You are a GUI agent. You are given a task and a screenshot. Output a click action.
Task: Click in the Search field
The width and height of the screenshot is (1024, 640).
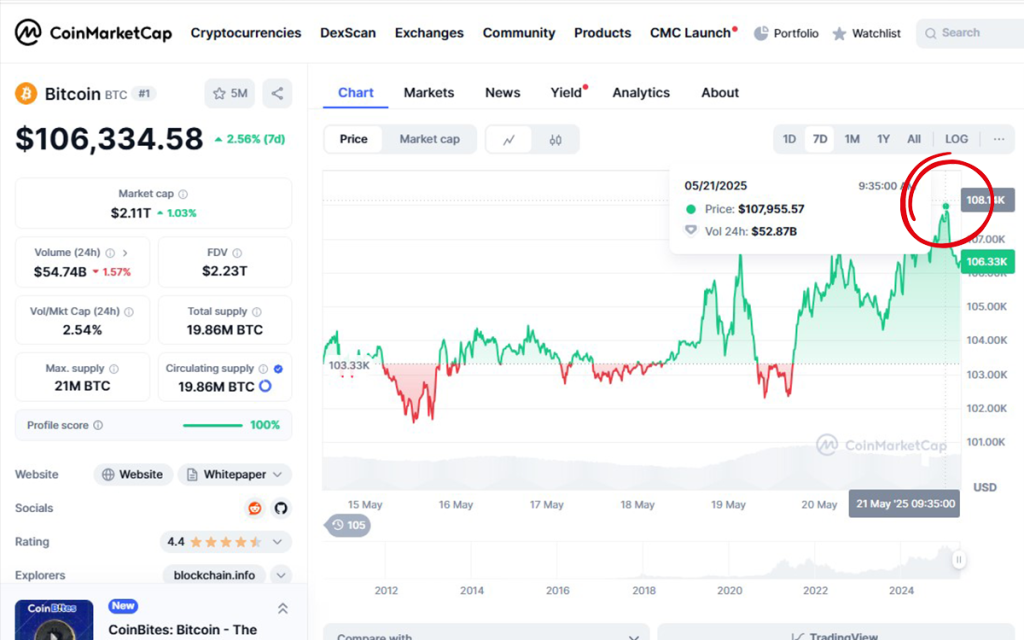click(x=970, y=33)
